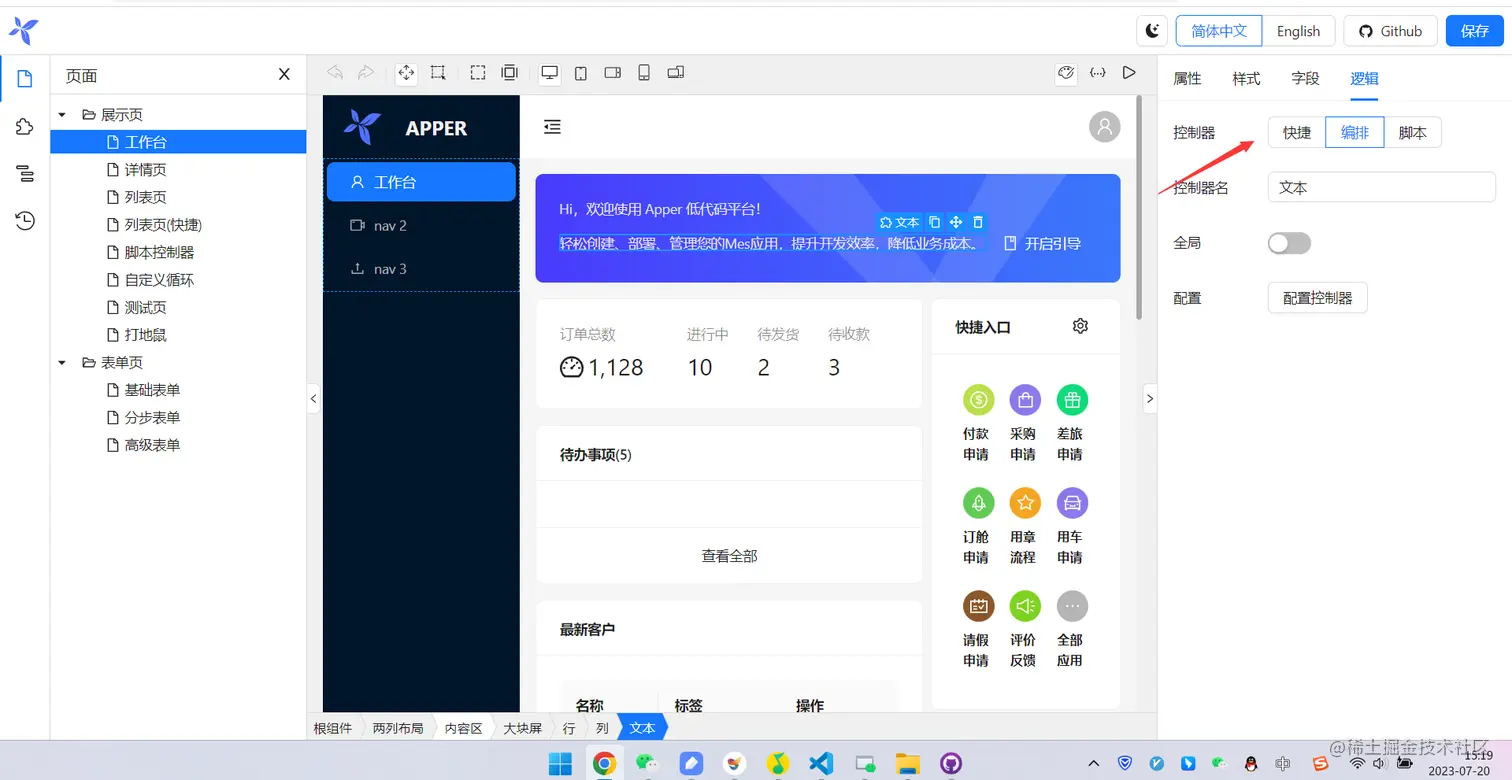Screen dimensions: 1512x780
Task: Select 两列布局 in the breadcrumb
Action: [398, 728]
